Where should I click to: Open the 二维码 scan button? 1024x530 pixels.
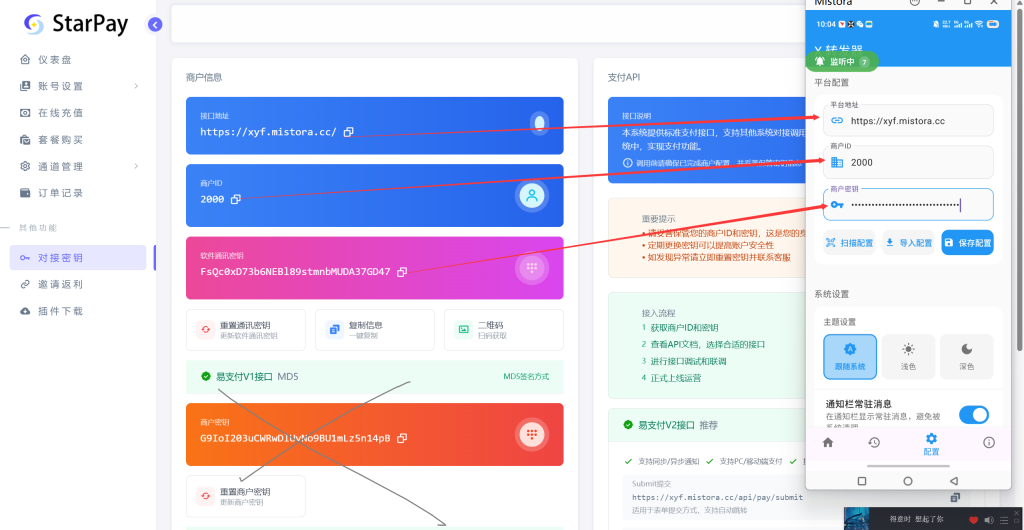(x=504, y=330)
